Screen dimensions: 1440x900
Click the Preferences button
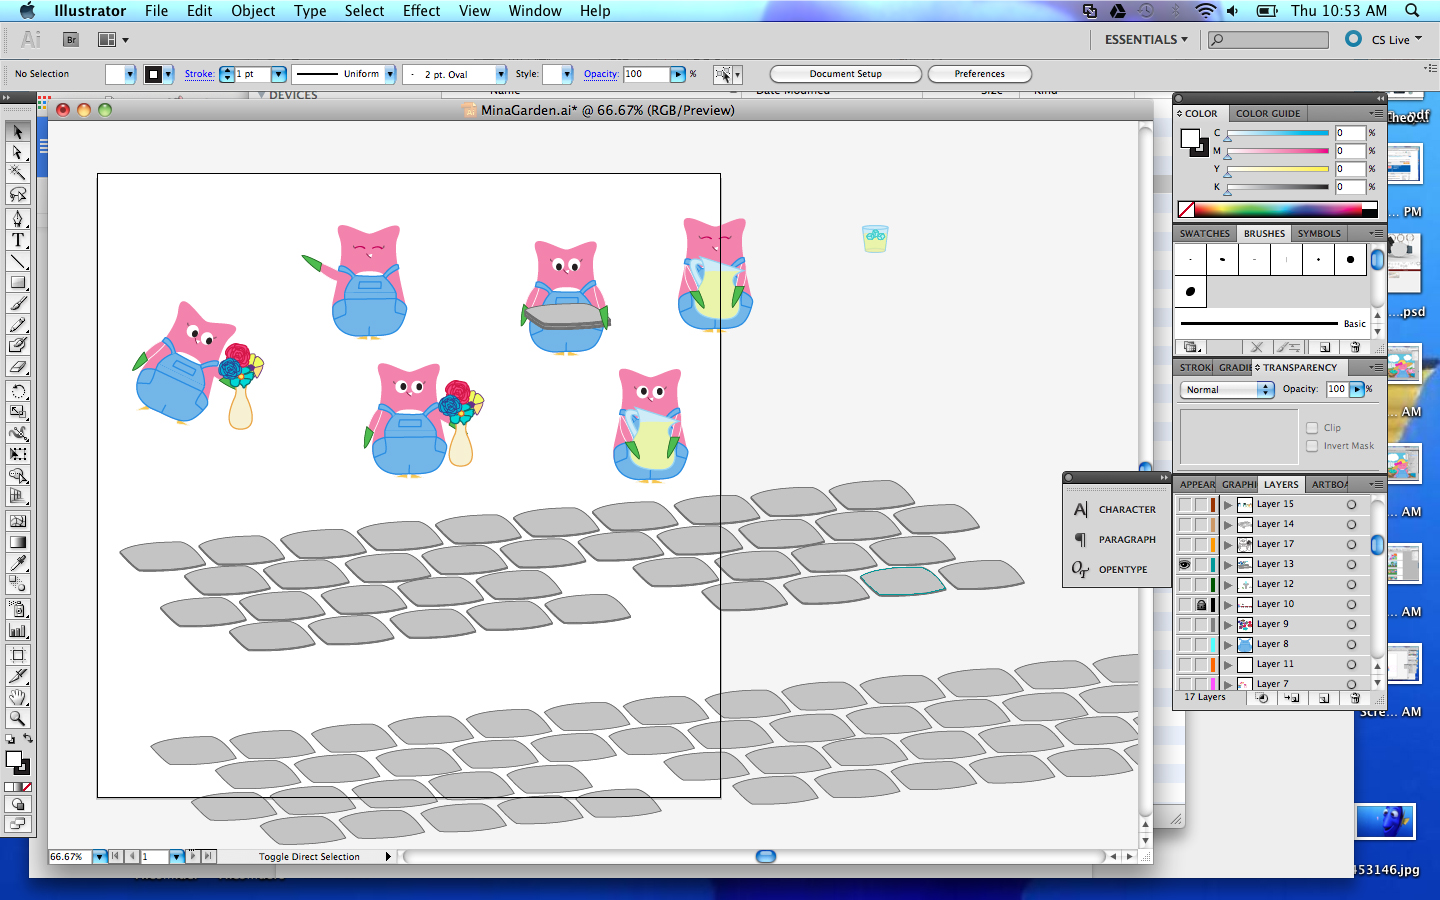(x=979, y=74)
